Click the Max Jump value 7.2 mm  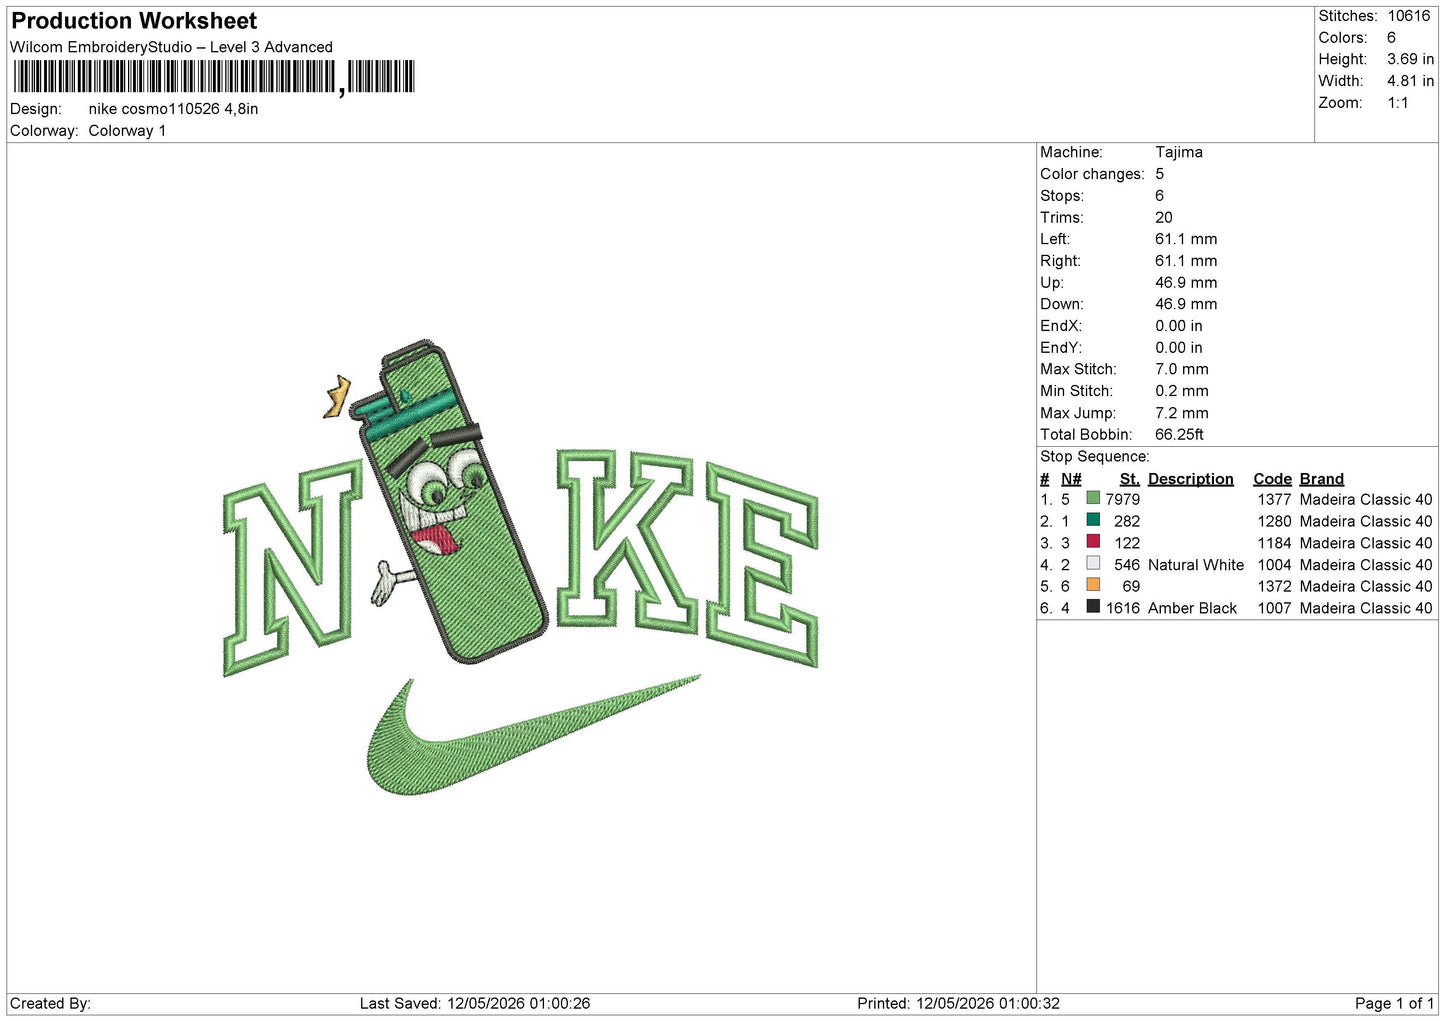(x=1181, y=413)
